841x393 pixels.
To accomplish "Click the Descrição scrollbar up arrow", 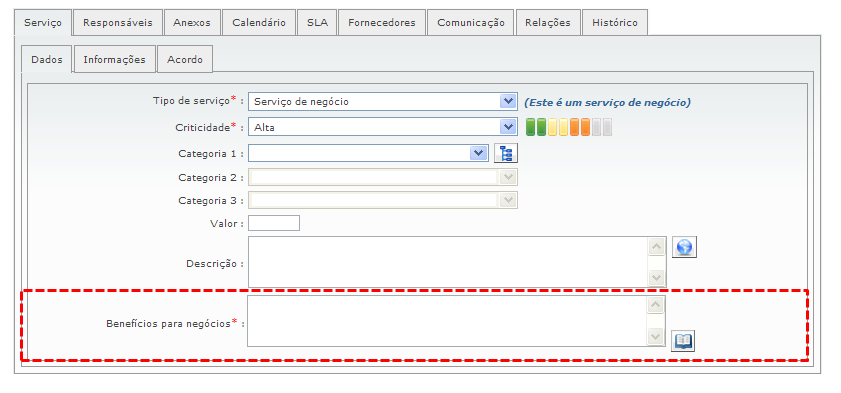I will [656, 247].
